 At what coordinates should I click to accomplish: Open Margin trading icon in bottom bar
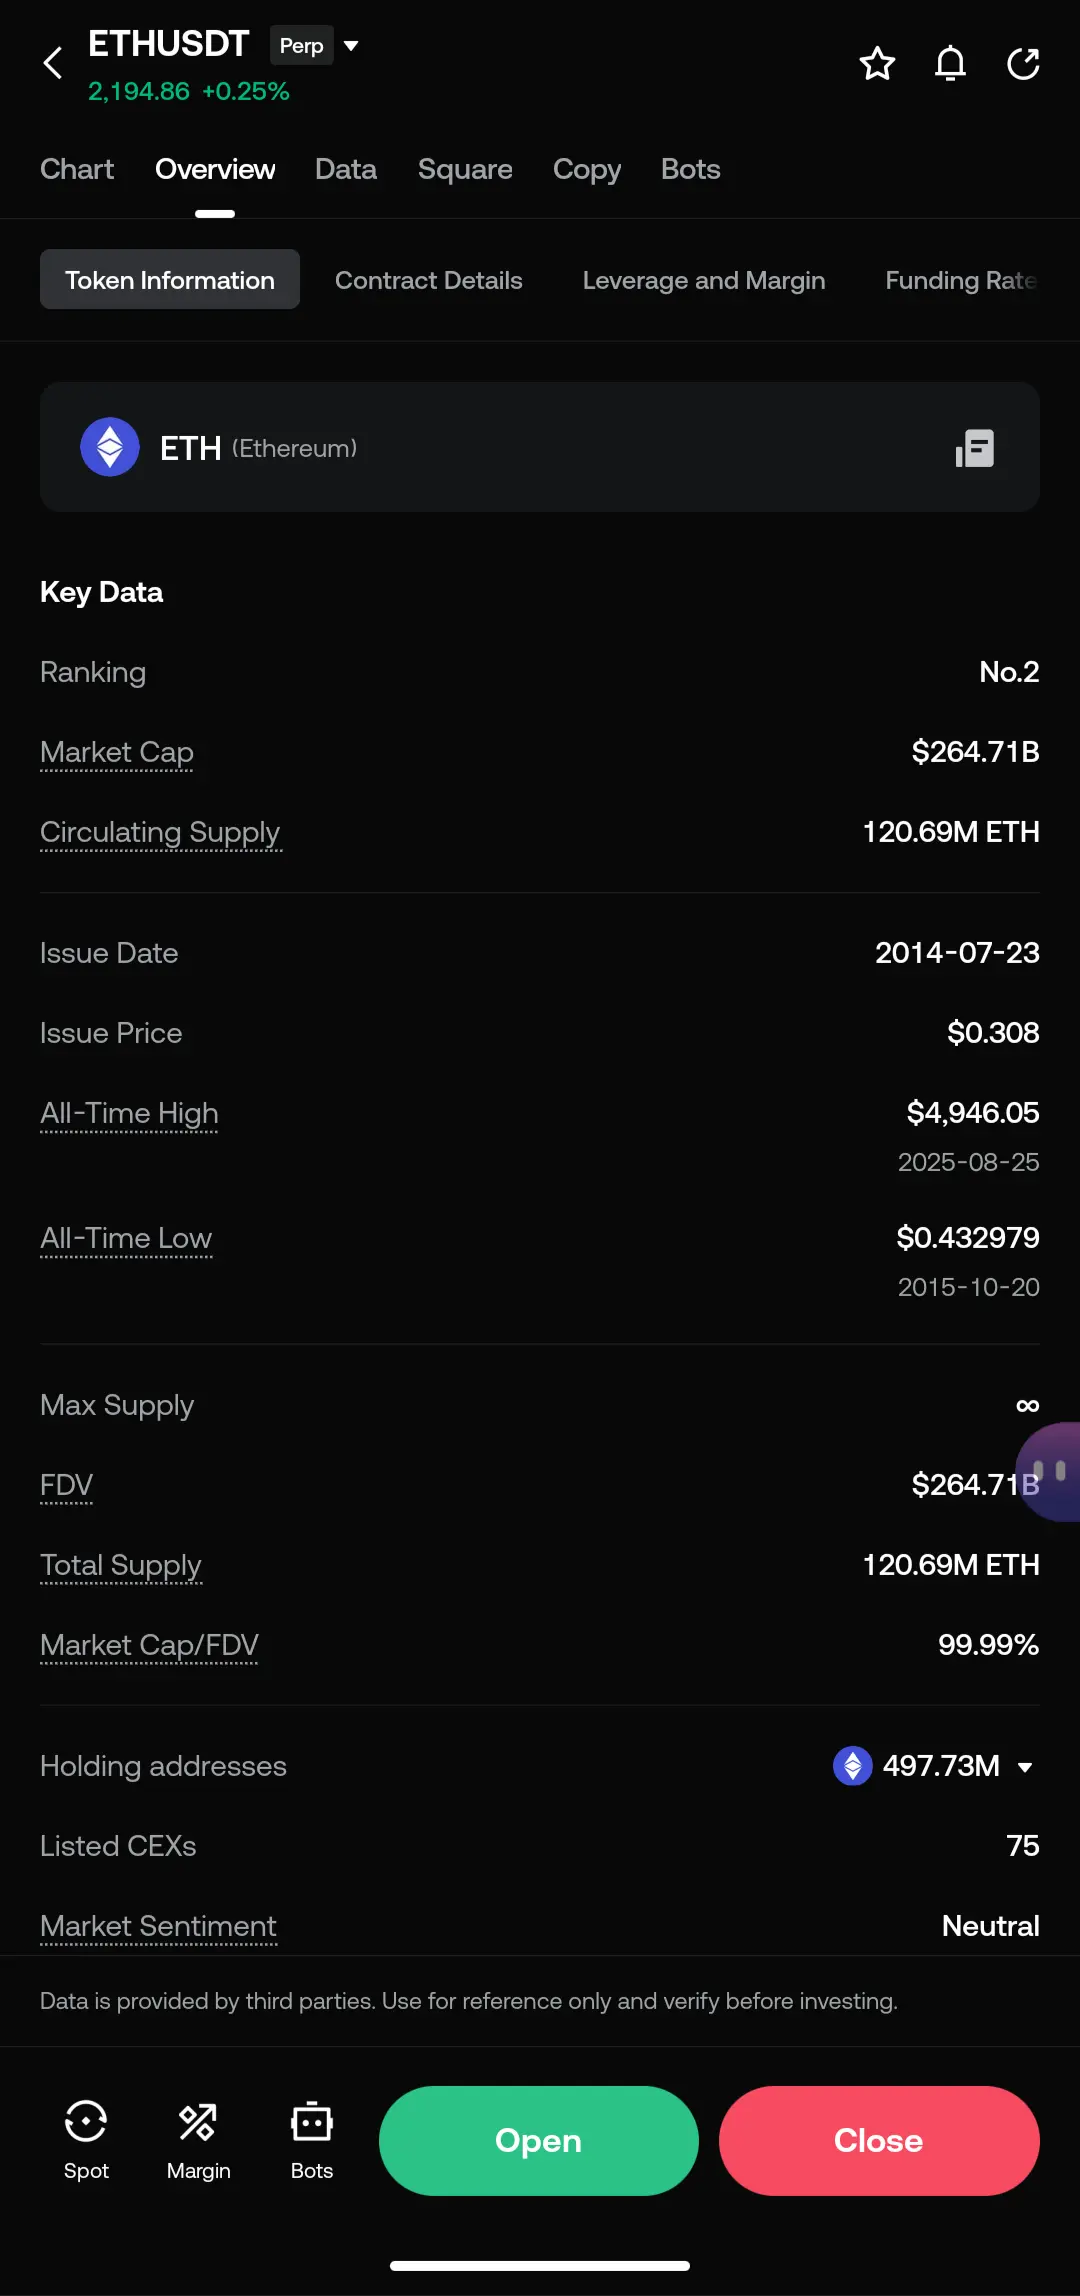[198, 2140]
